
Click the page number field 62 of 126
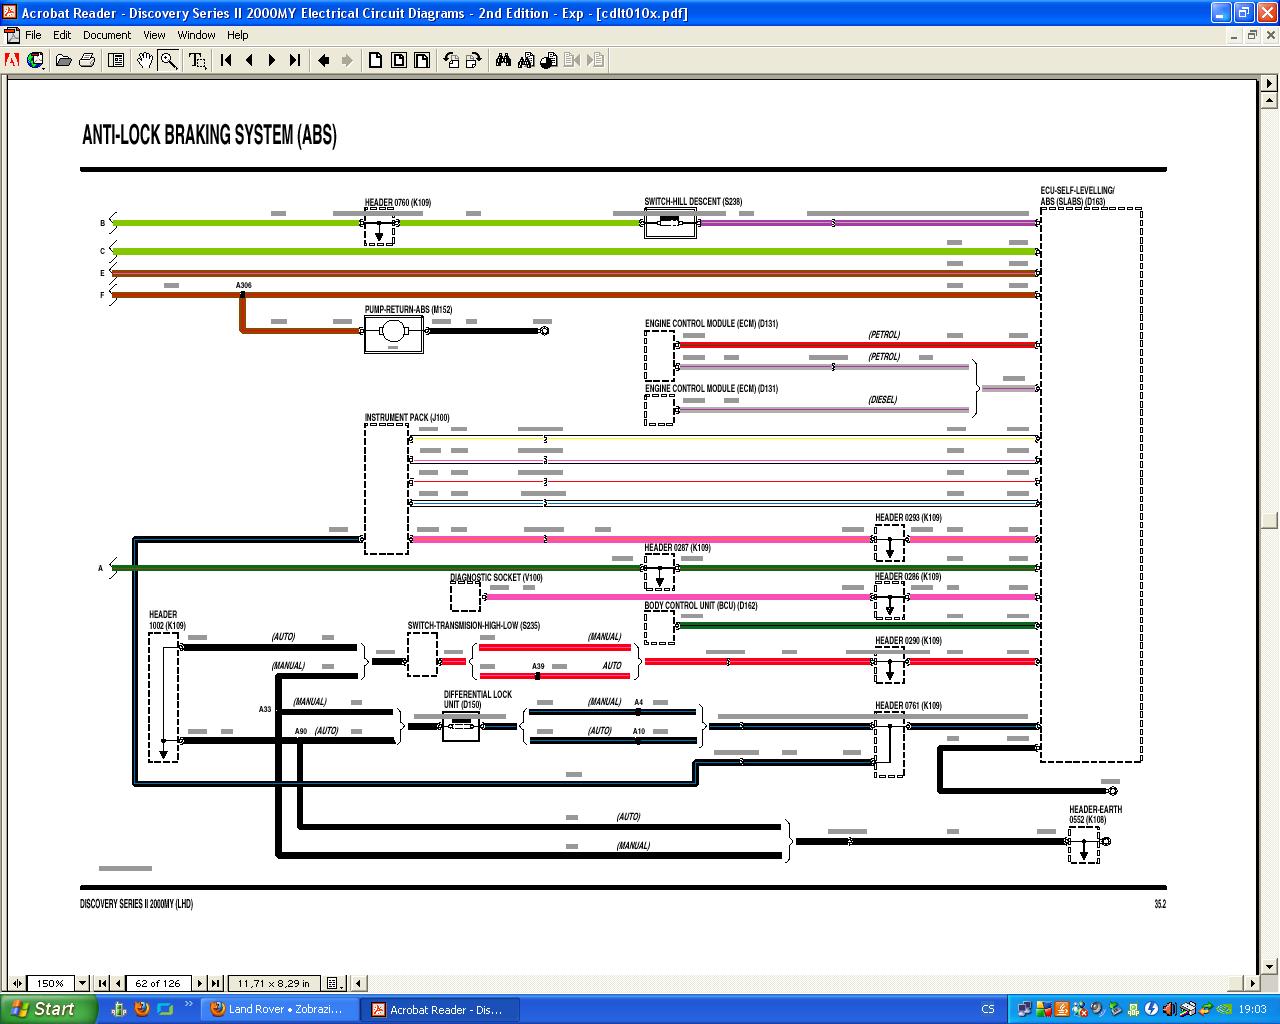[x=158, y=983]
